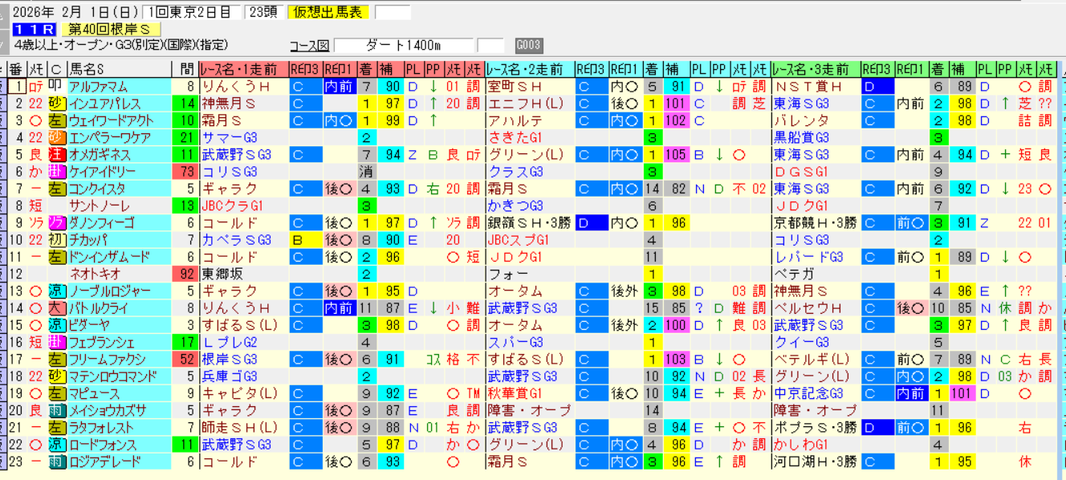Open the コース図 course map link
The width and height of the screenshot is (1066, 480).
[x=309, y=46]
